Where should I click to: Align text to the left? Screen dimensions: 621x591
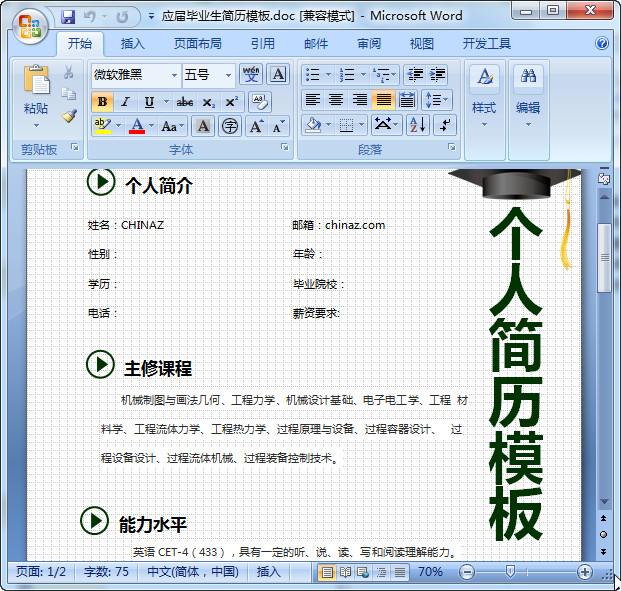click(x=313, y=100)
